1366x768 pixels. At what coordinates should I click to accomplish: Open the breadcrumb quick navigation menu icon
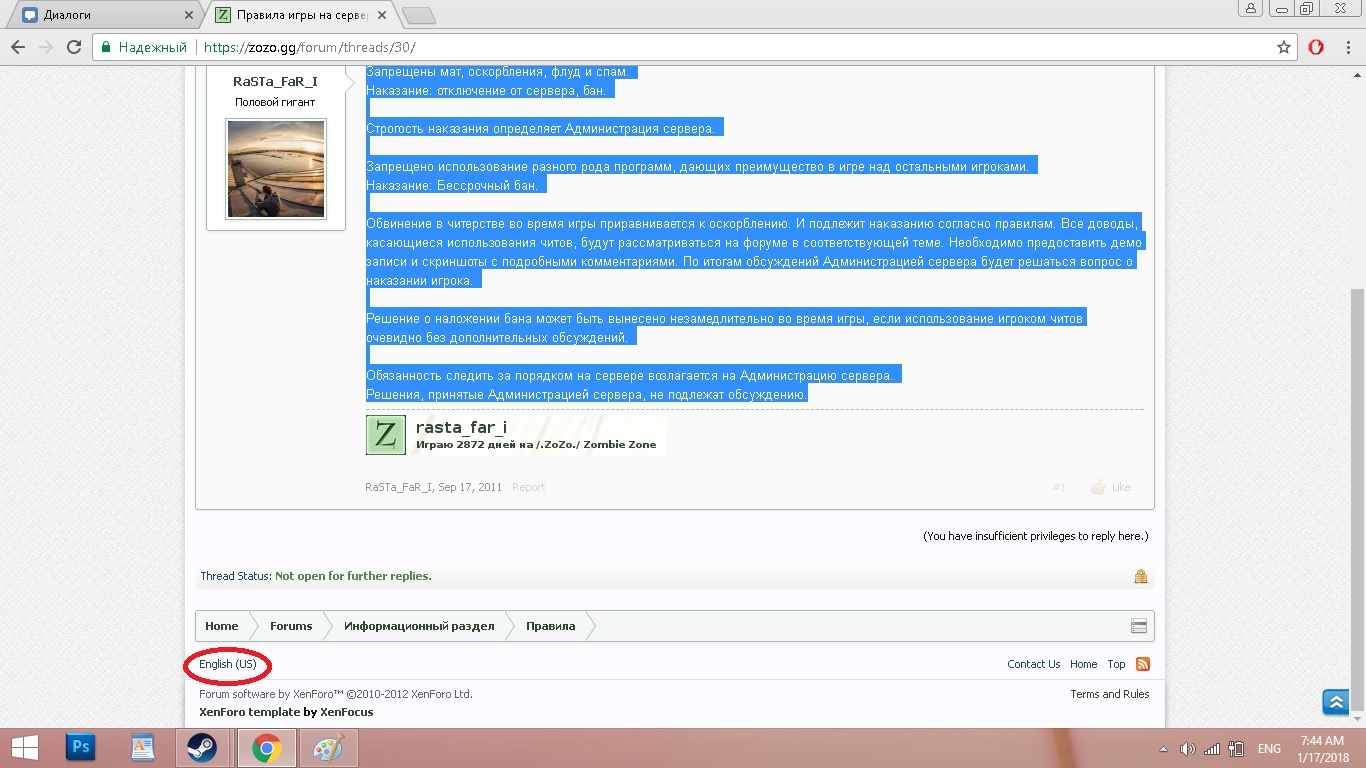pos(1138,626)
